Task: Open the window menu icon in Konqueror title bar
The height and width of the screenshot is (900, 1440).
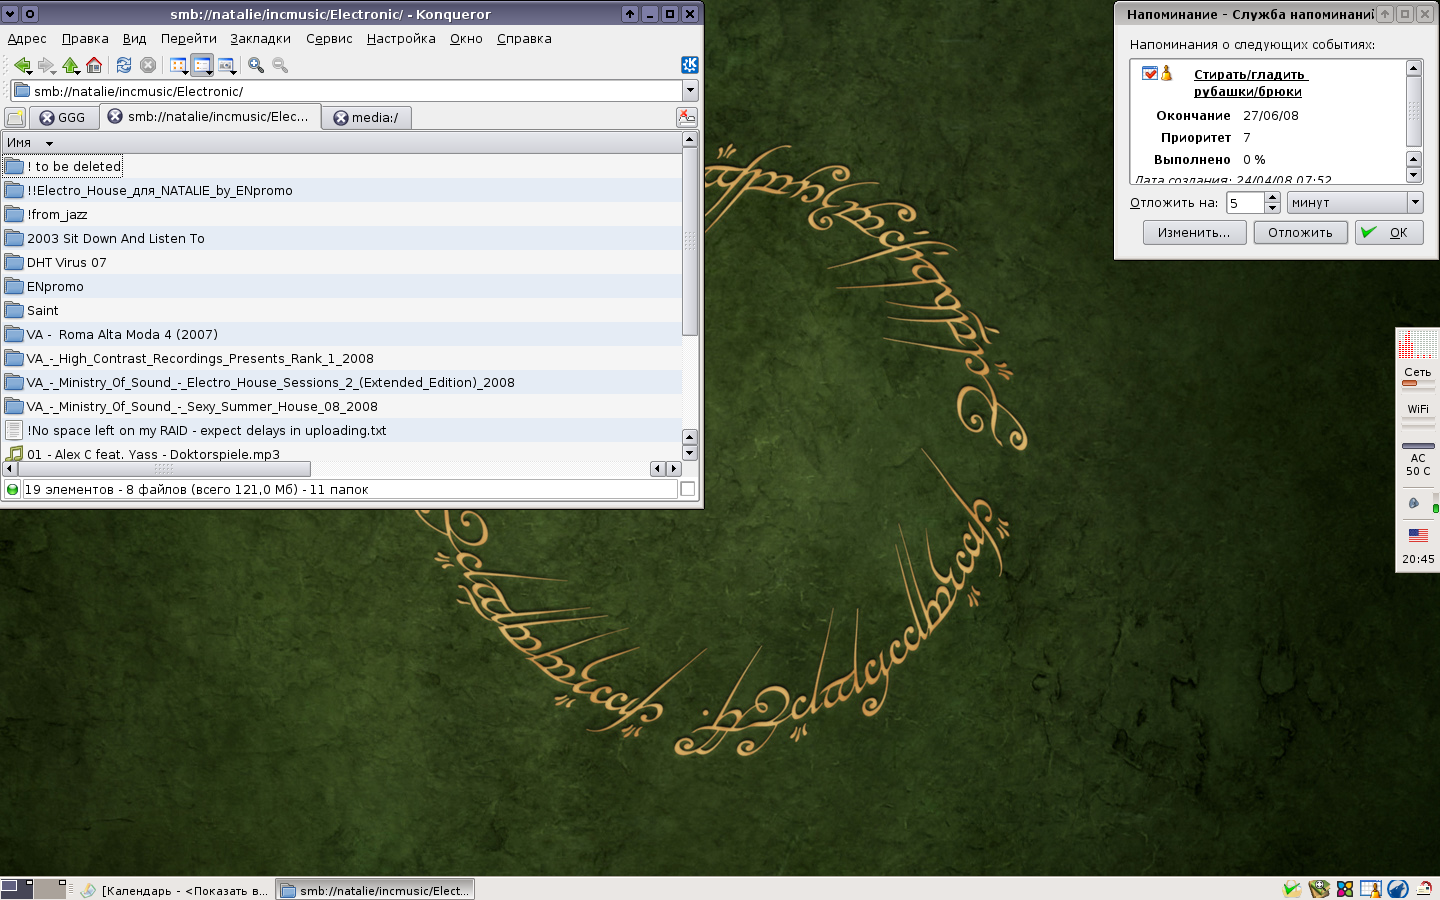Action: pyautogui.click(x=11, y=14)
